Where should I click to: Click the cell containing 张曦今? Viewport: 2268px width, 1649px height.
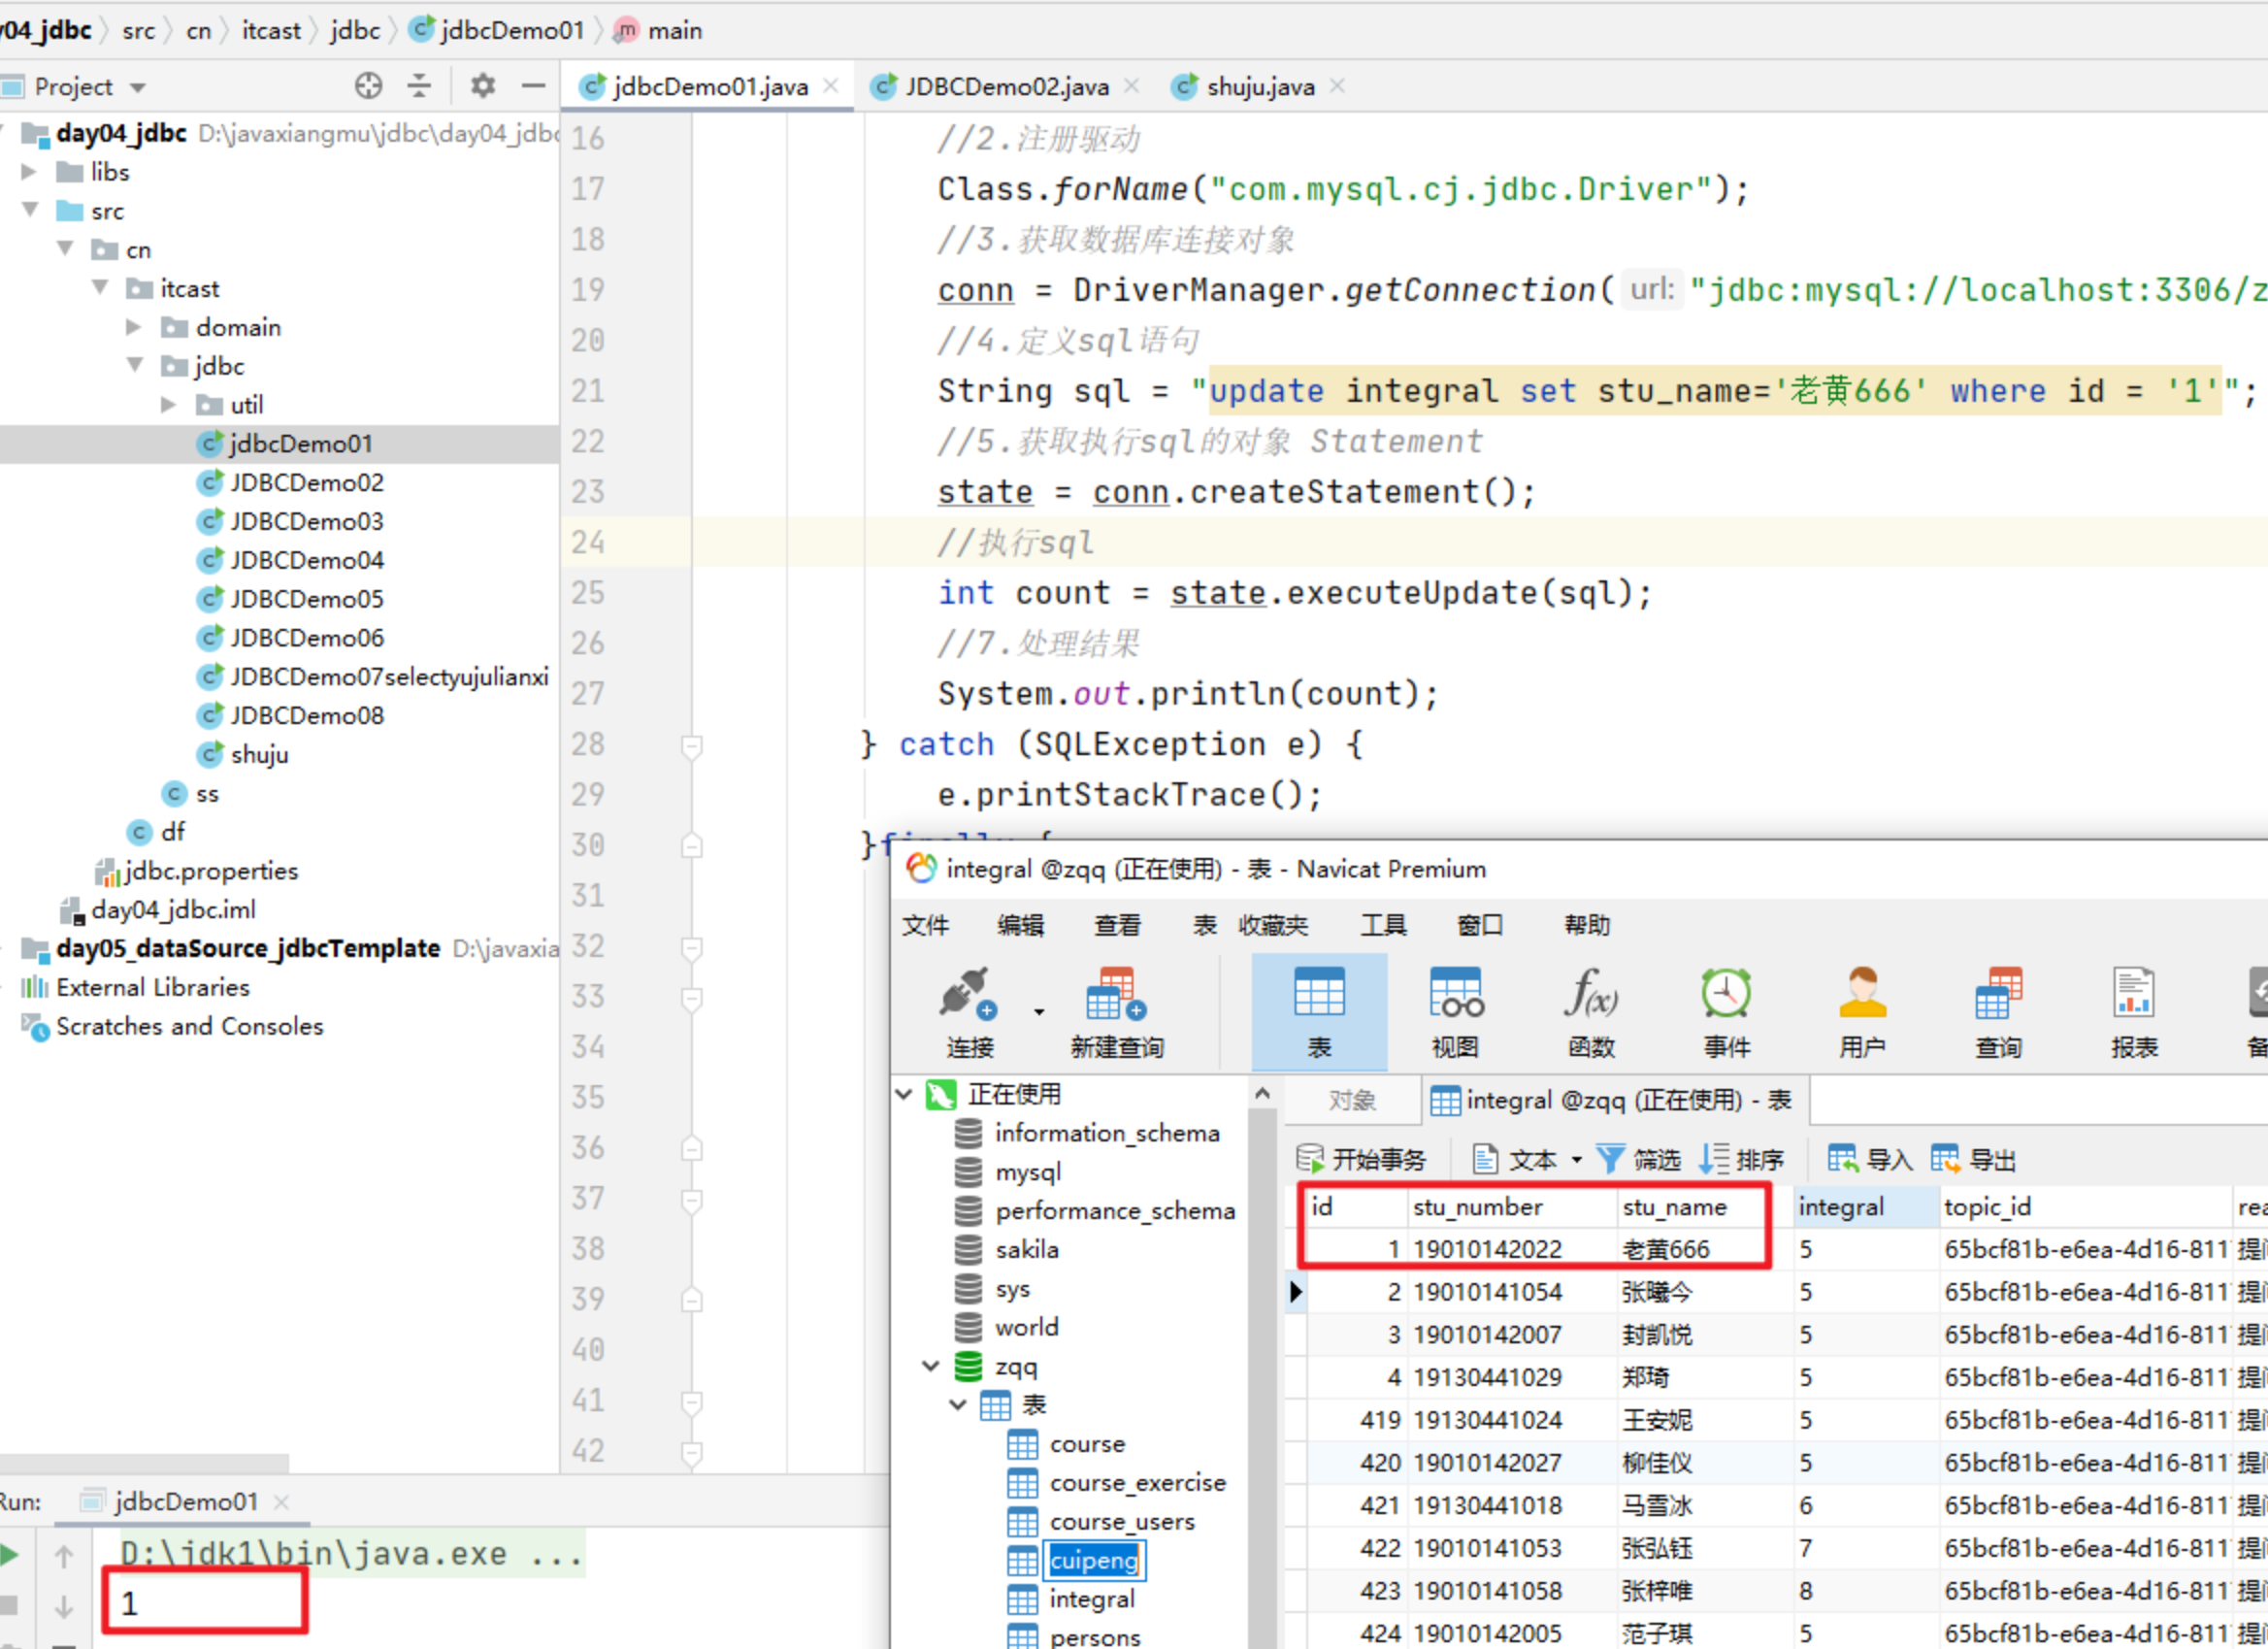1703,1292
